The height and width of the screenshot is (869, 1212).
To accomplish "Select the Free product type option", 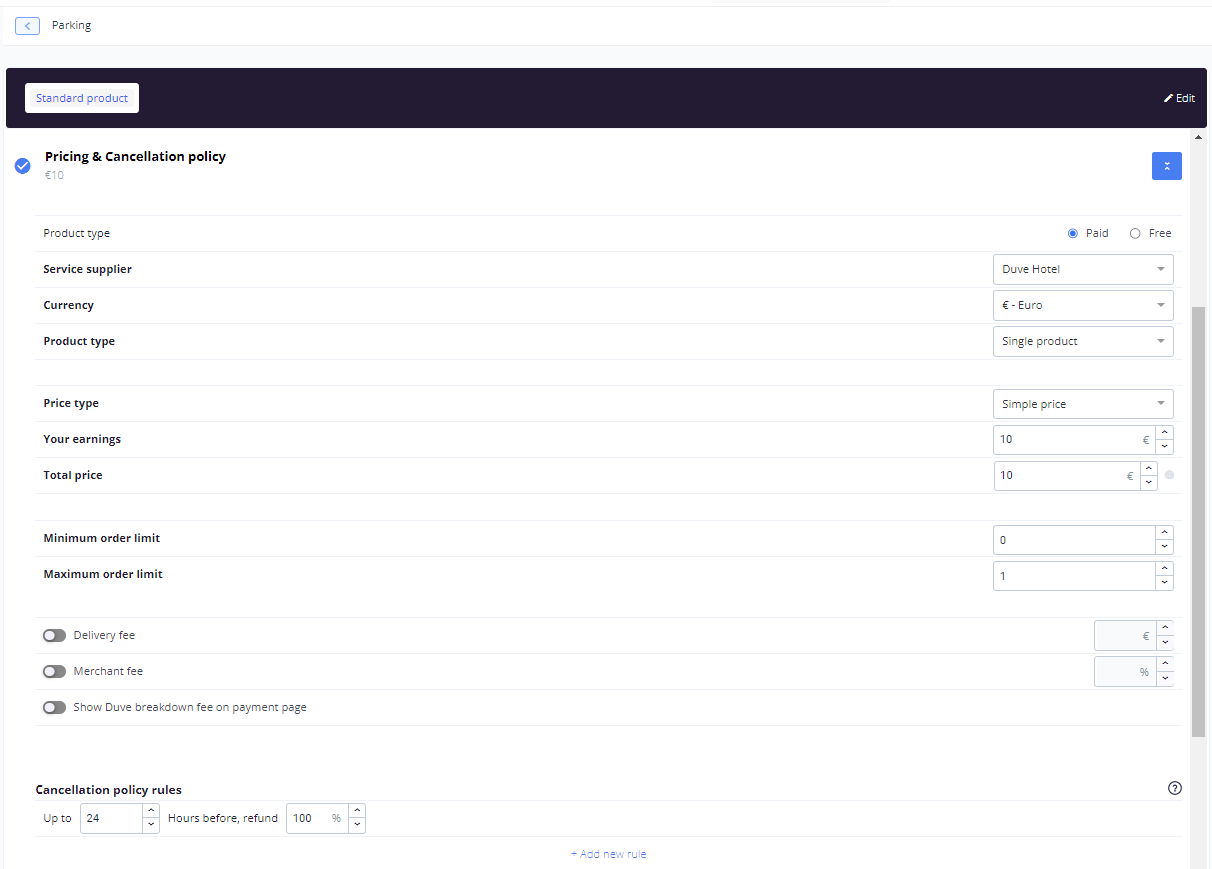I will 1135,233.
